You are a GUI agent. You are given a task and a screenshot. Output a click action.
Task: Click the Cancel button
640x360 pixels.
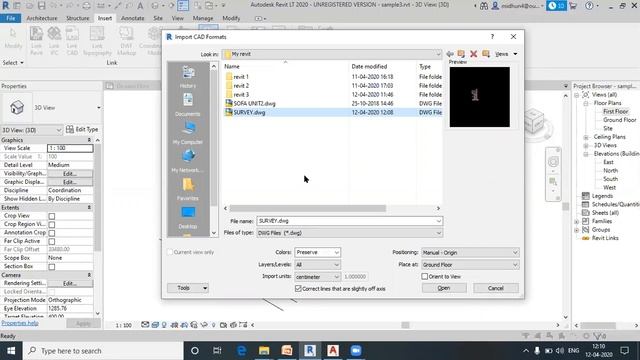tap(496, 288)
